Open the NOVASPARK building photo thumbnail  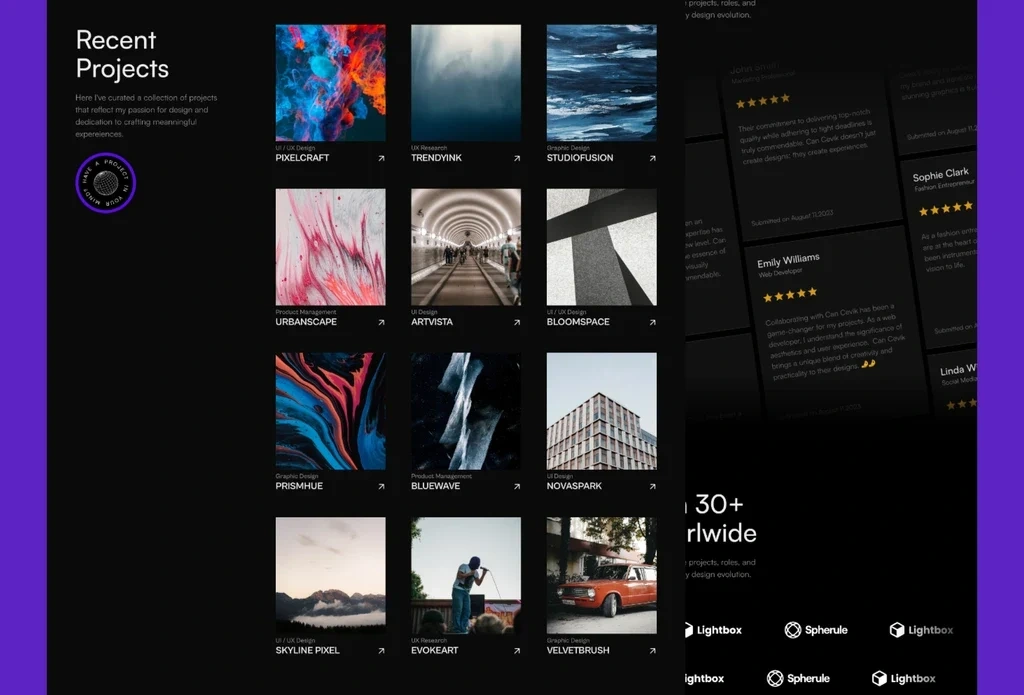point(601,411)
